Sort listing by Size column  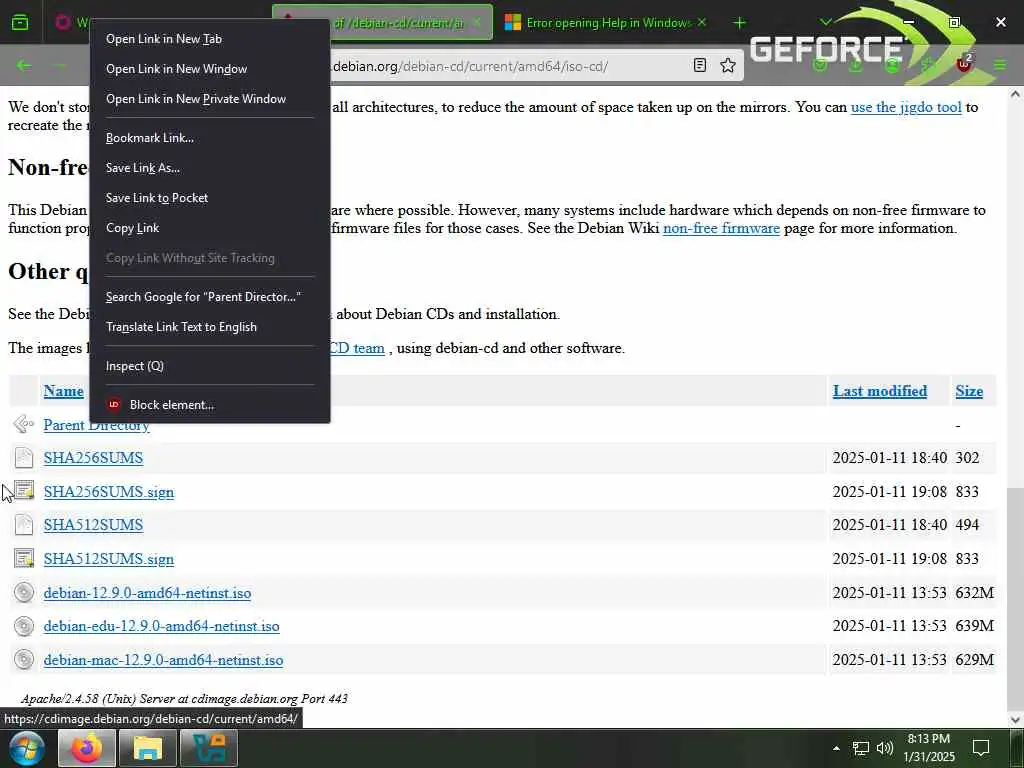969,391
